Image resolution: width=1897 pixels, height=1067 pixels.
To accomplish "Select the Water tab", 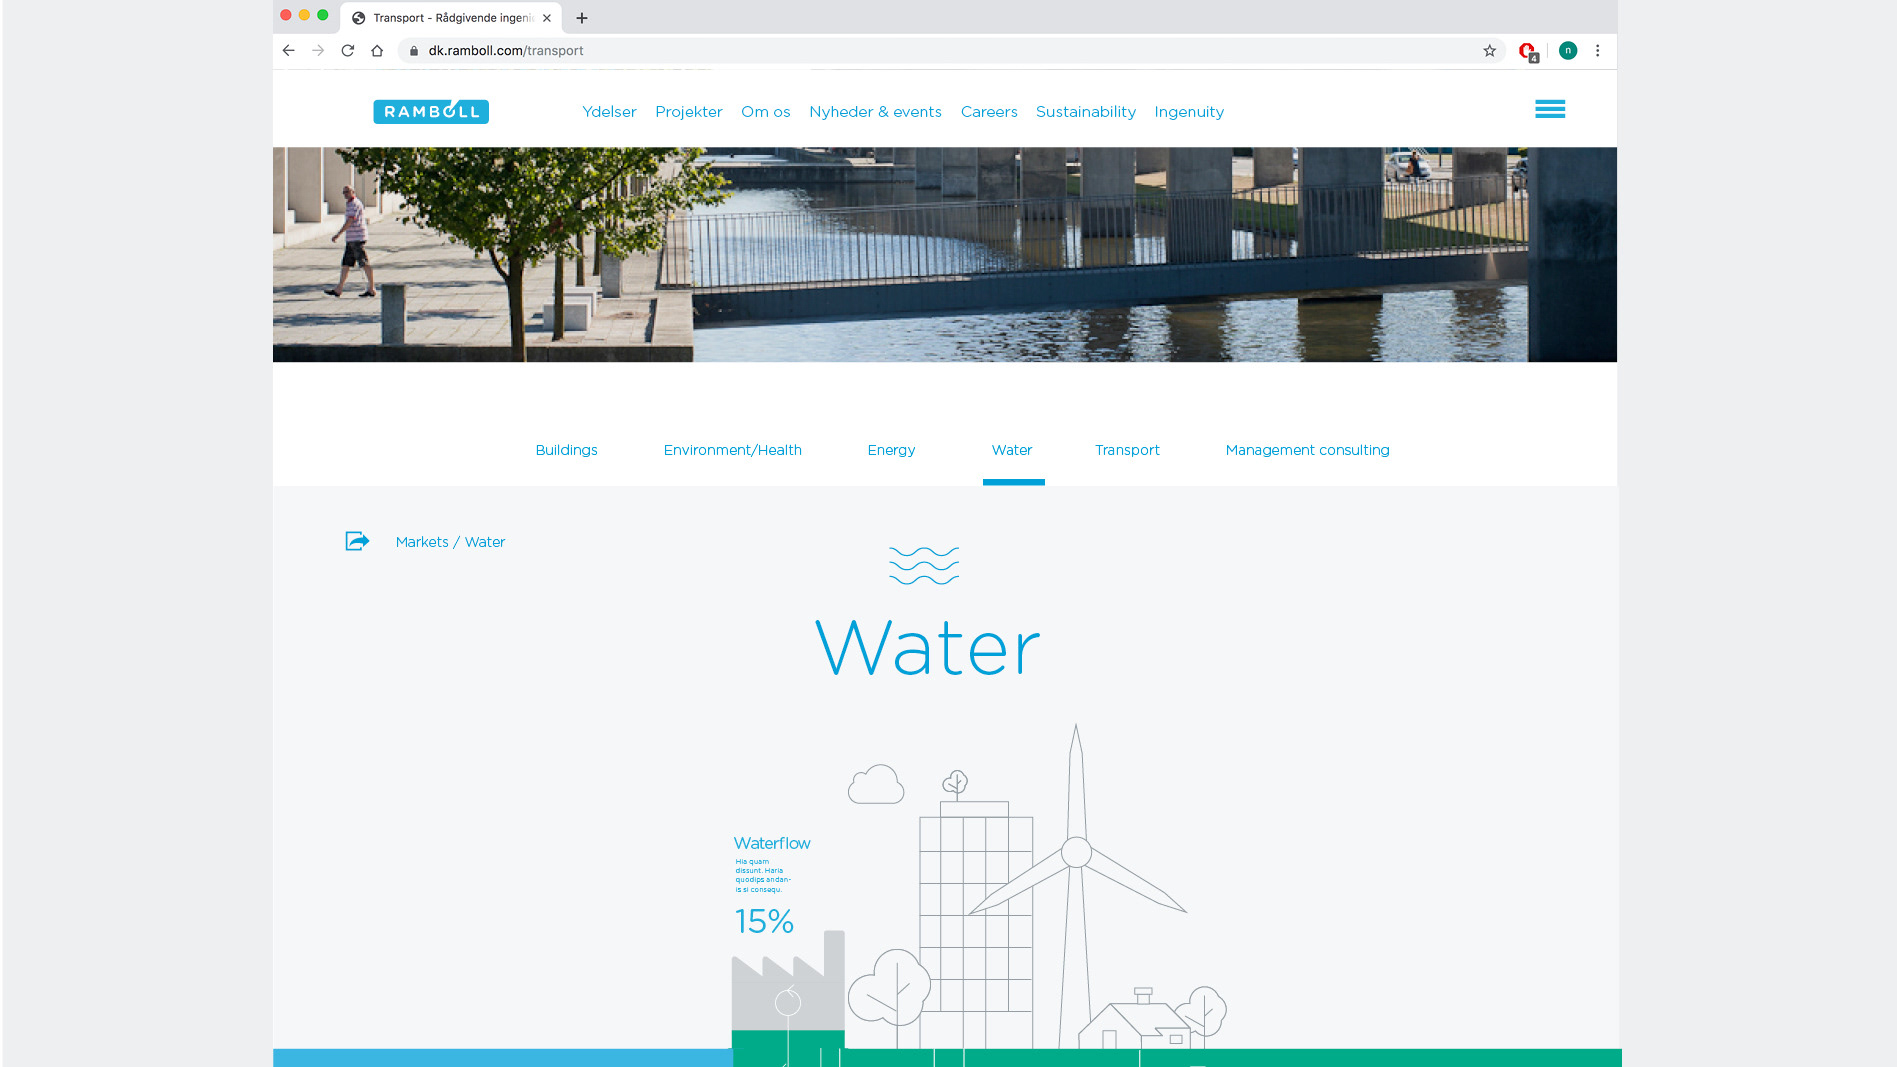I will [1012, 450].
